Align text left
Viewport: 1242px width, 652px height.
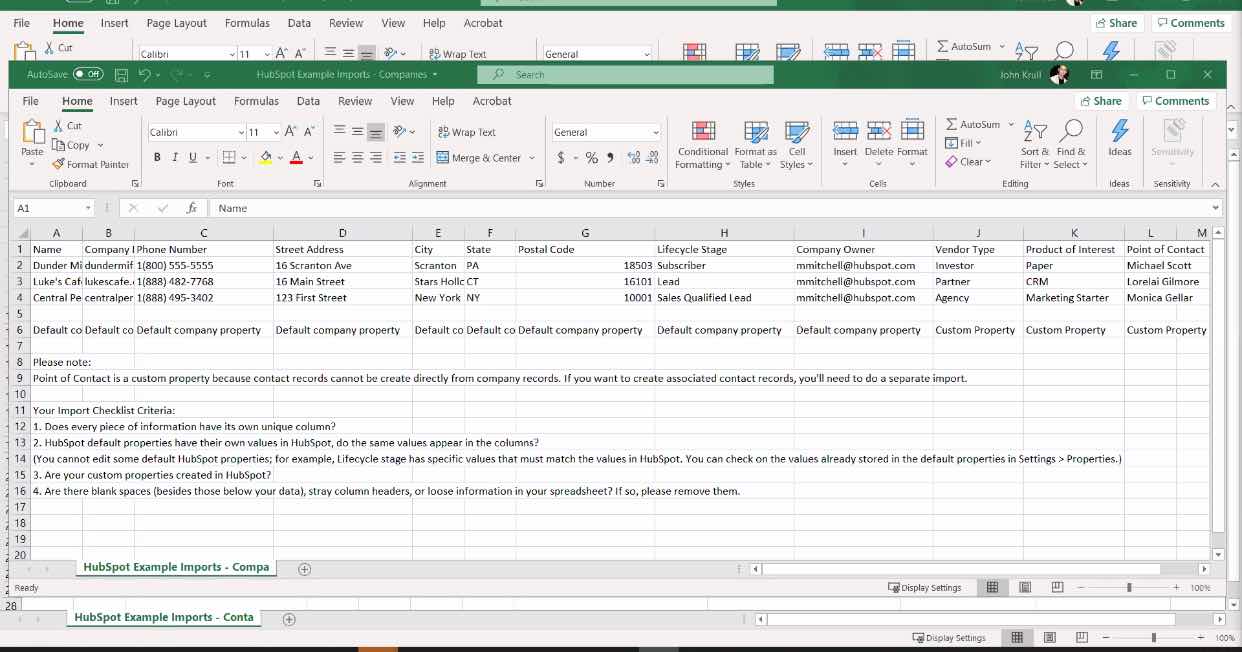pyautogui.click(x=340, y=158)
